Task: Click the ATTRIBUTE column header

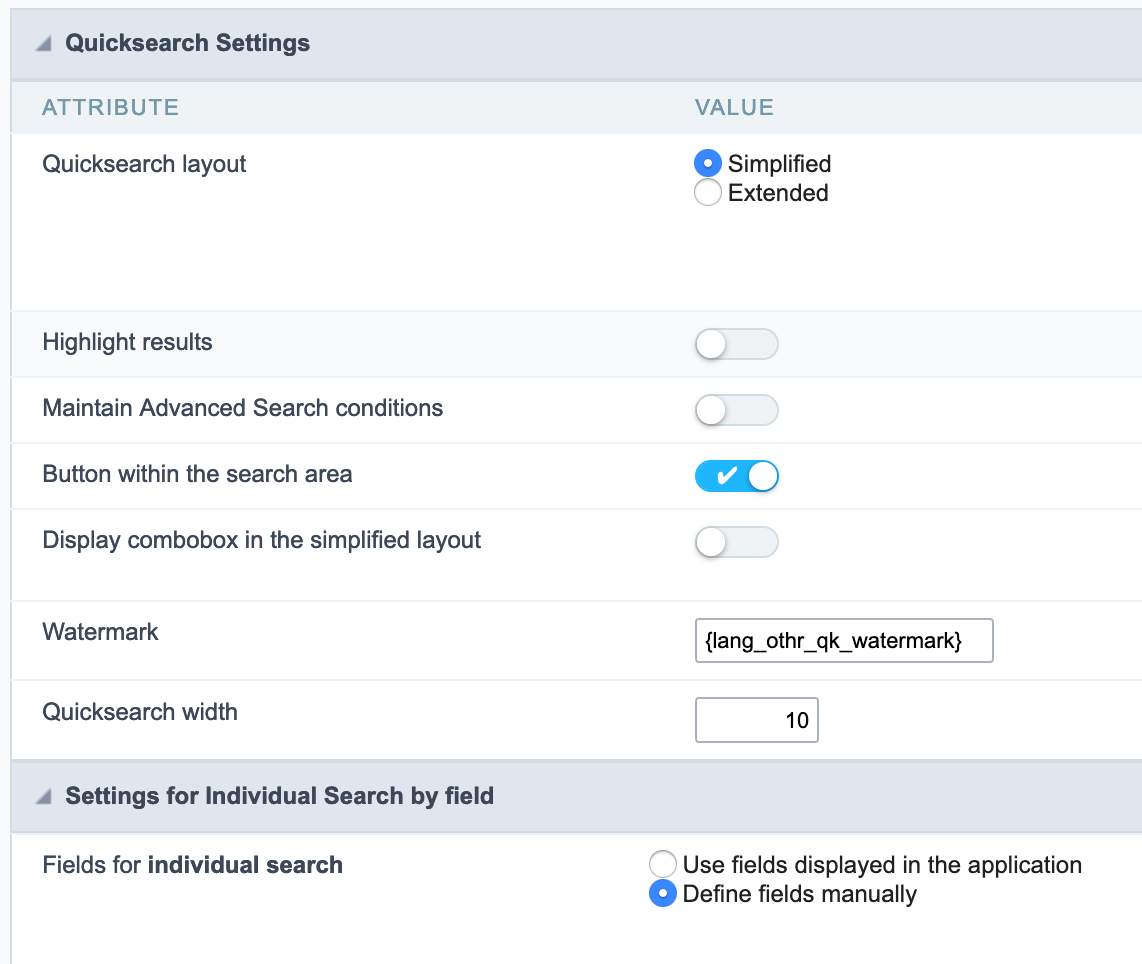Action: pyautogui.click(x=110, y=108)
